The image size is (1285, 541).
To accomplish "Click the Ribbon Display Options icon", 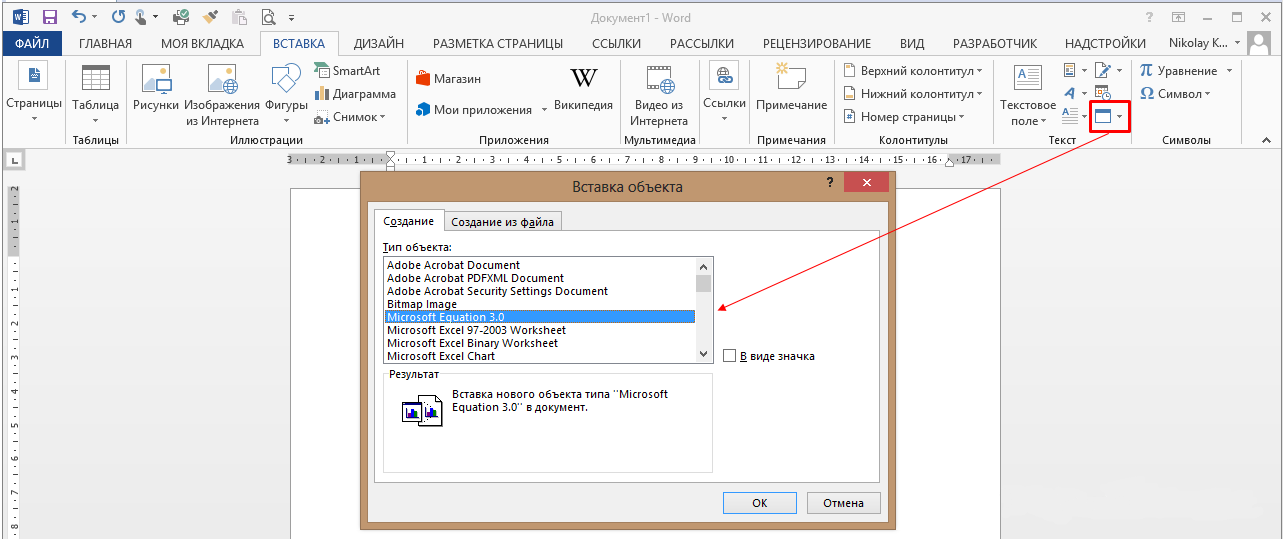I will [1178, 16].
